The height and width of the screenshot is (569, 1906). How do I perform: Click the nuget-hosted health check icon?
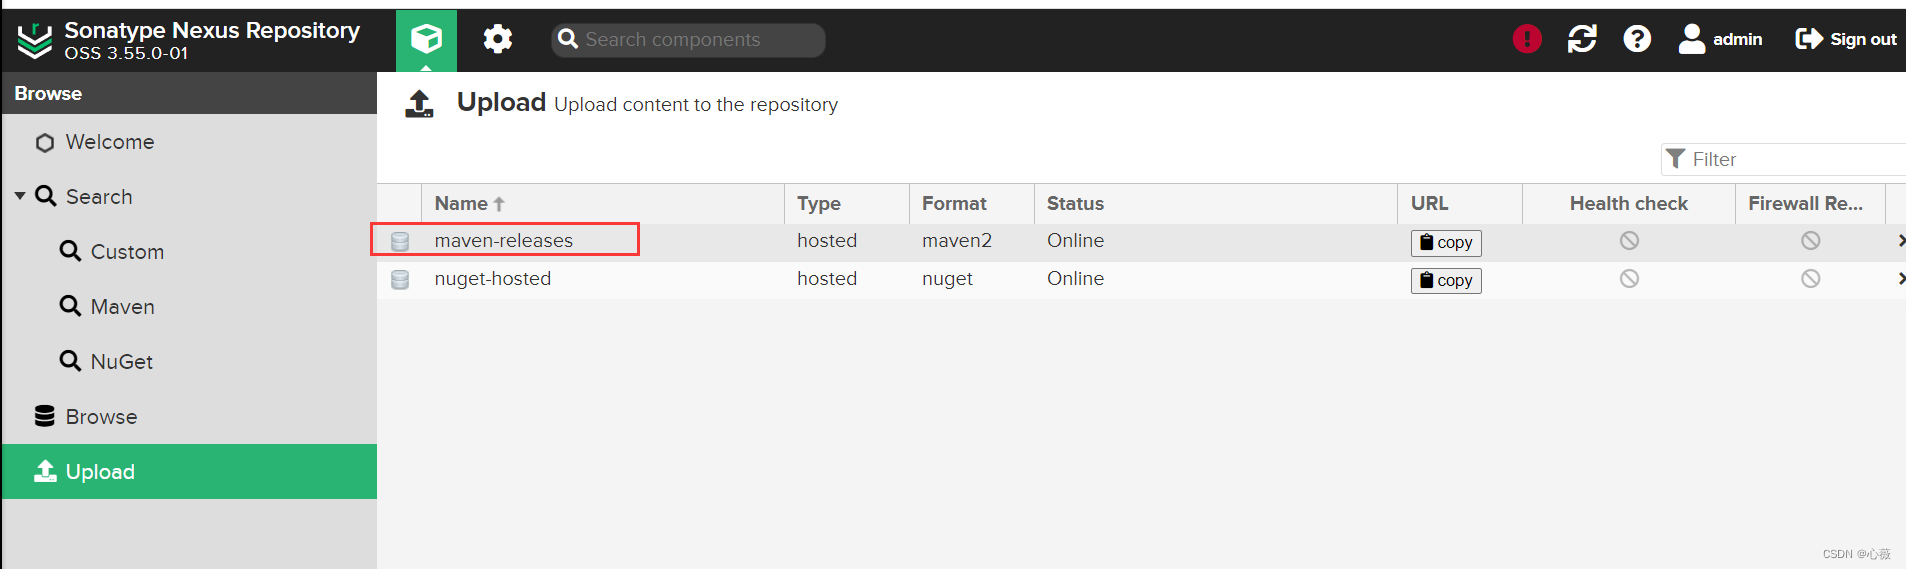click(x=1629, y=278)
